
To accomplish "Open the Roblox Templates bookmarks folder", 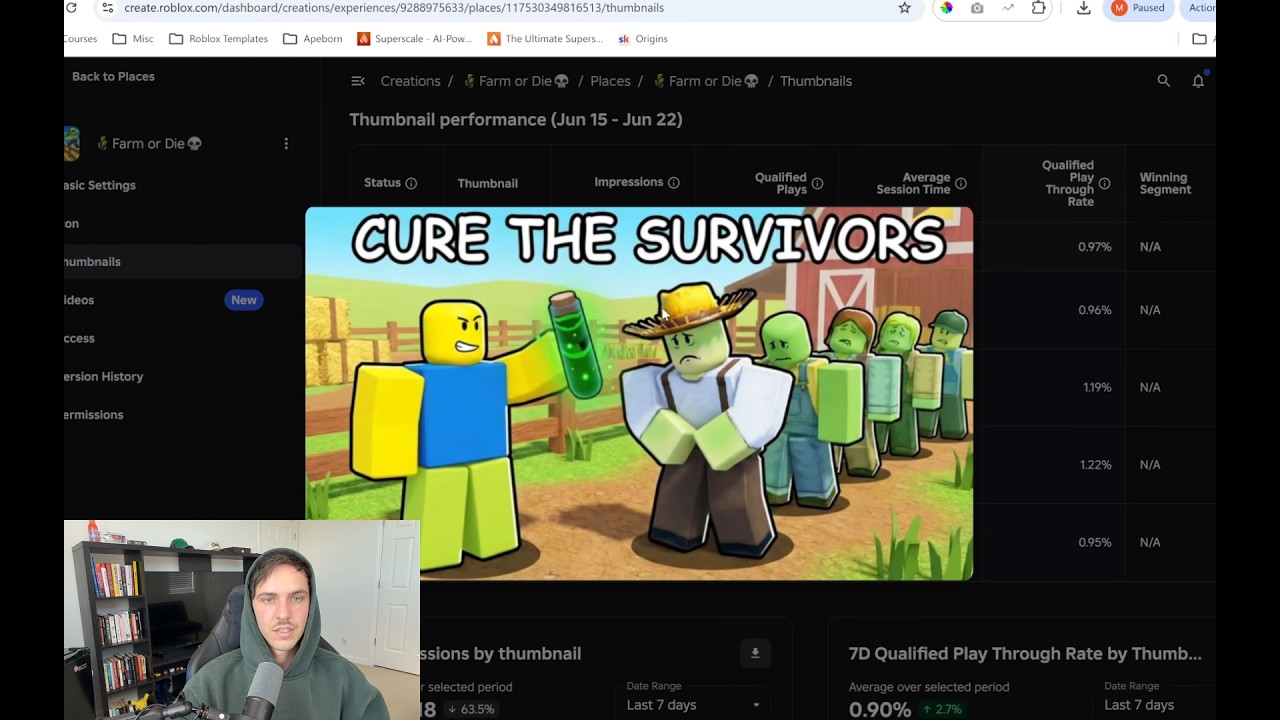I will [x=218, y=39].
